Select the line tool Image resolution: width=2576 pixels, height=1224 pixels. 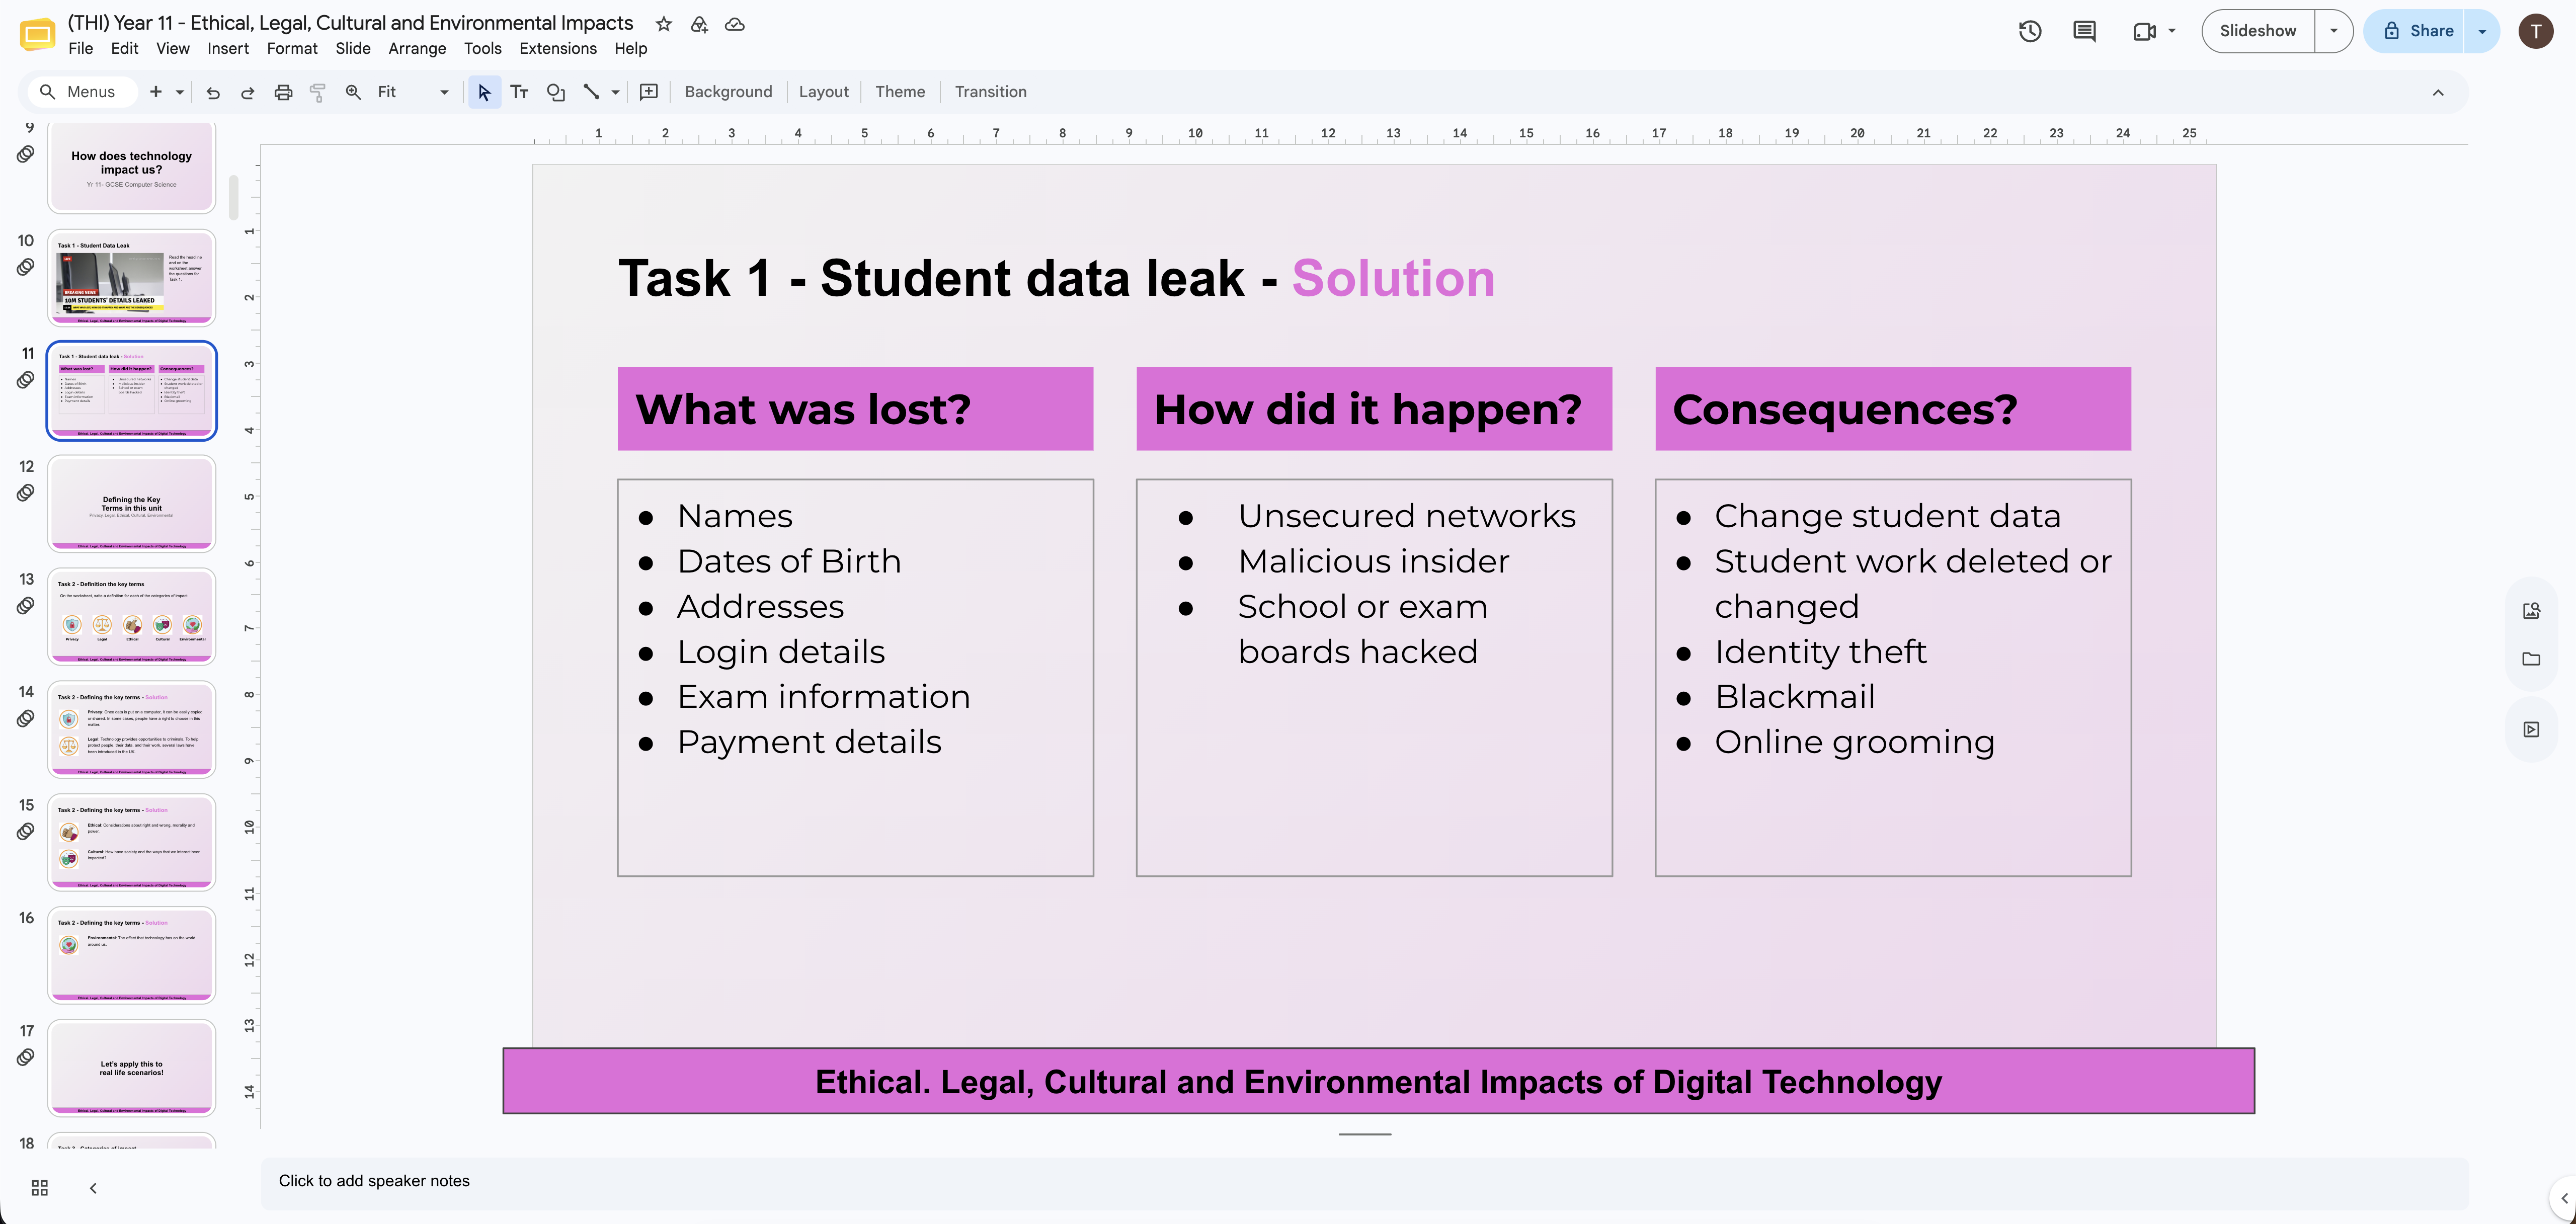(x=591, y=92)
